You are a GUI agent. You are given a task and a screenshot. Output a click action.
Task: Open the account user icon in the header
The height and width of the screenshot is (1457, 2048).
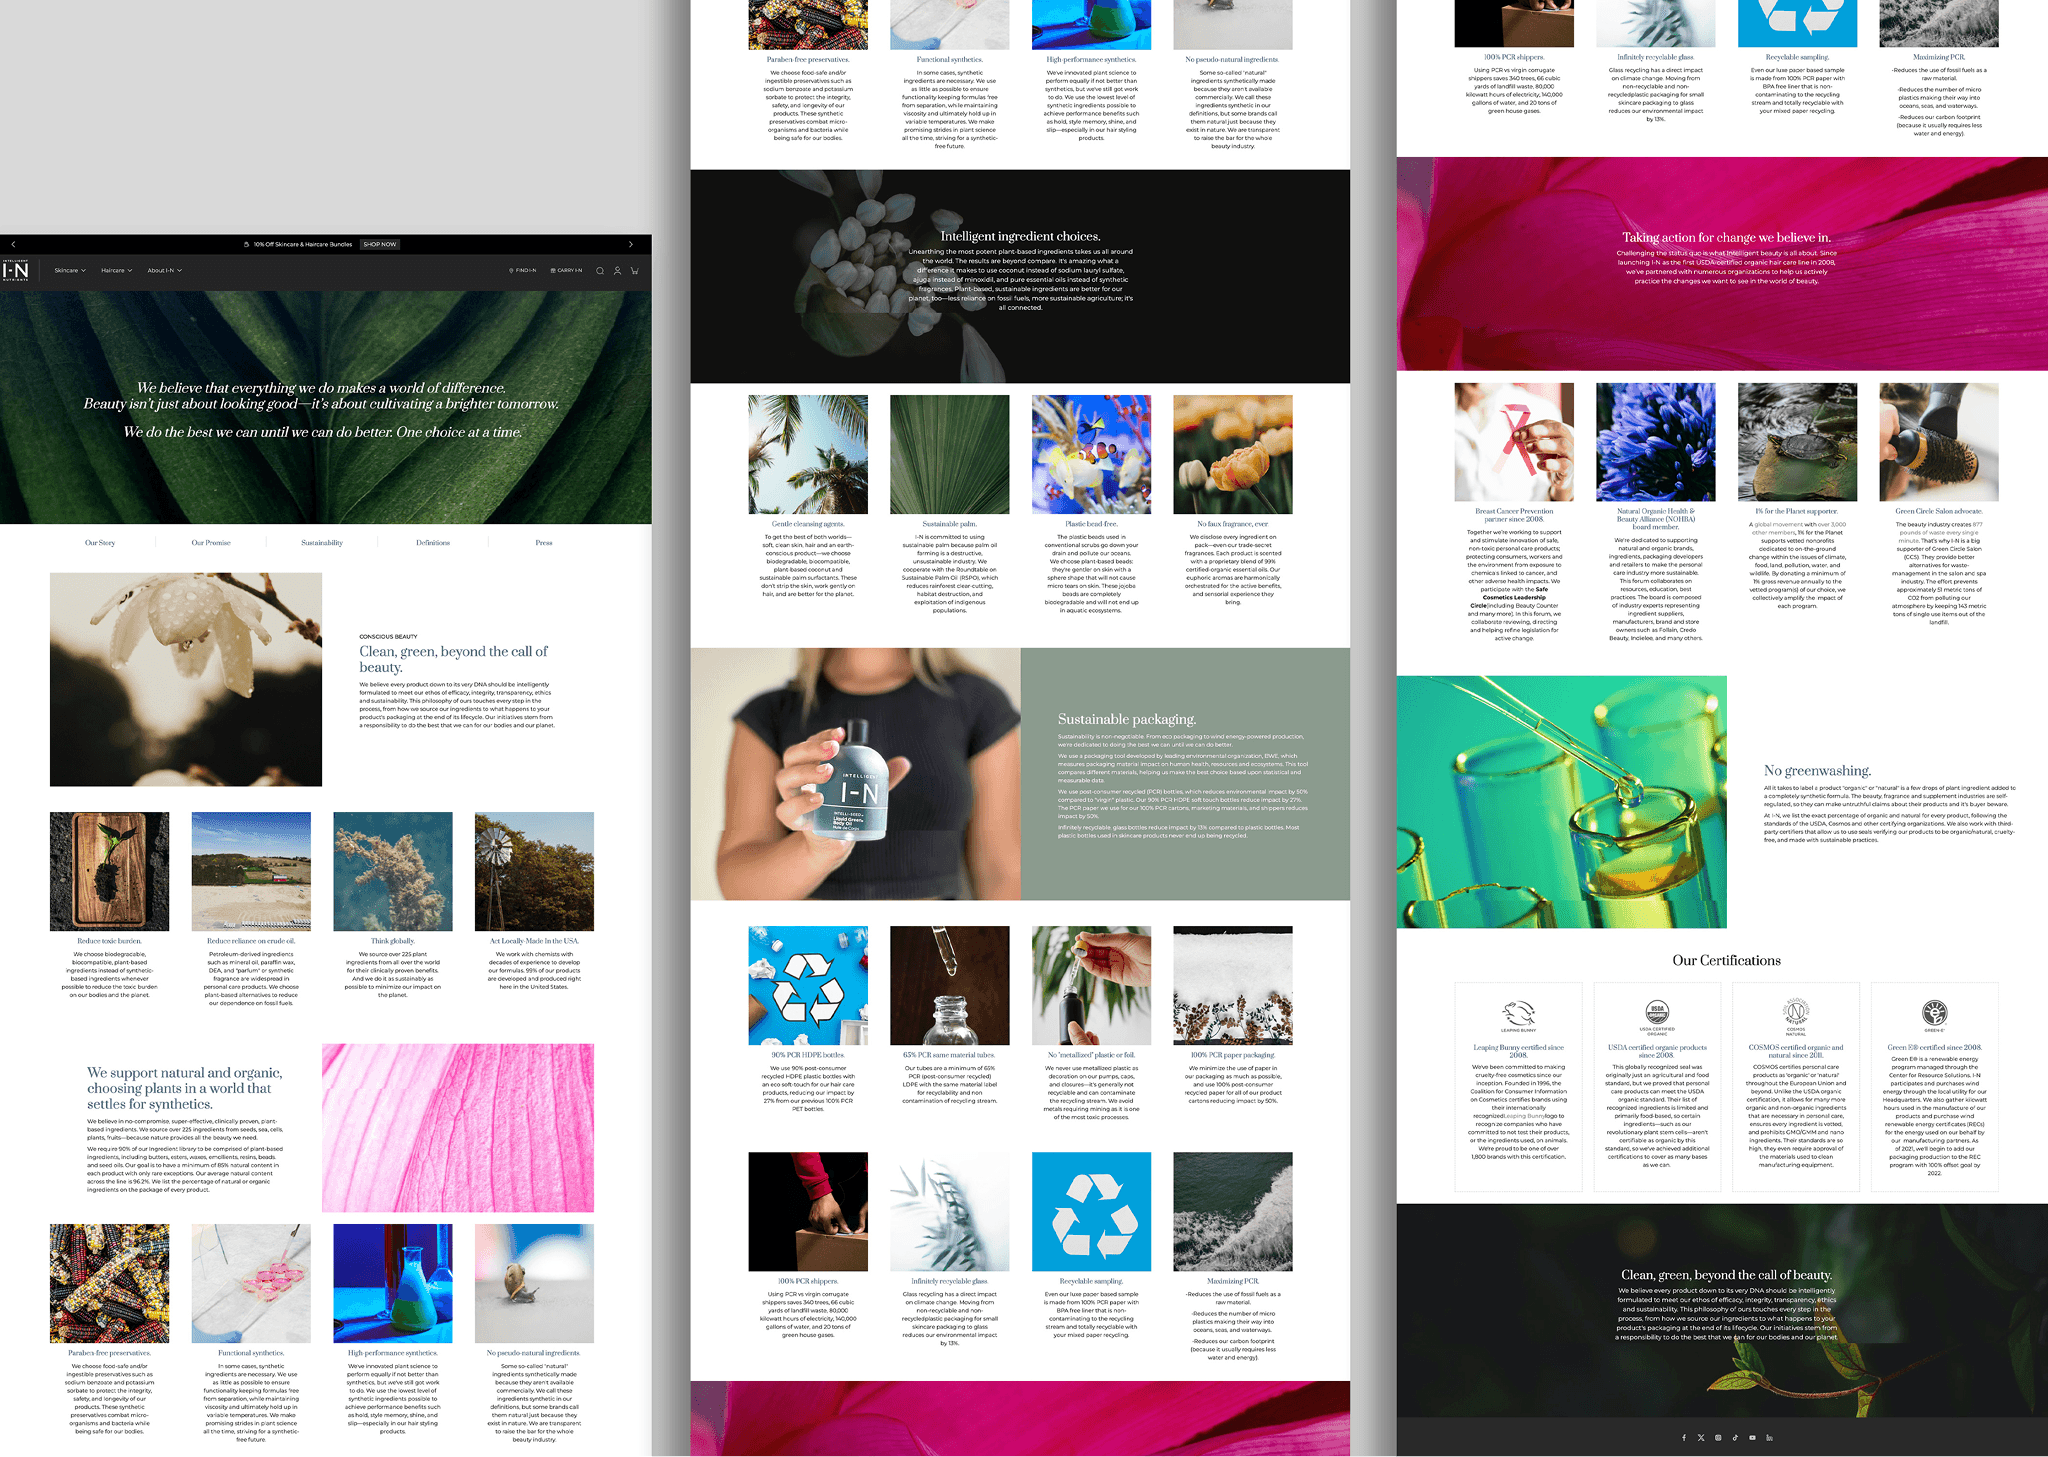point(617,271)
